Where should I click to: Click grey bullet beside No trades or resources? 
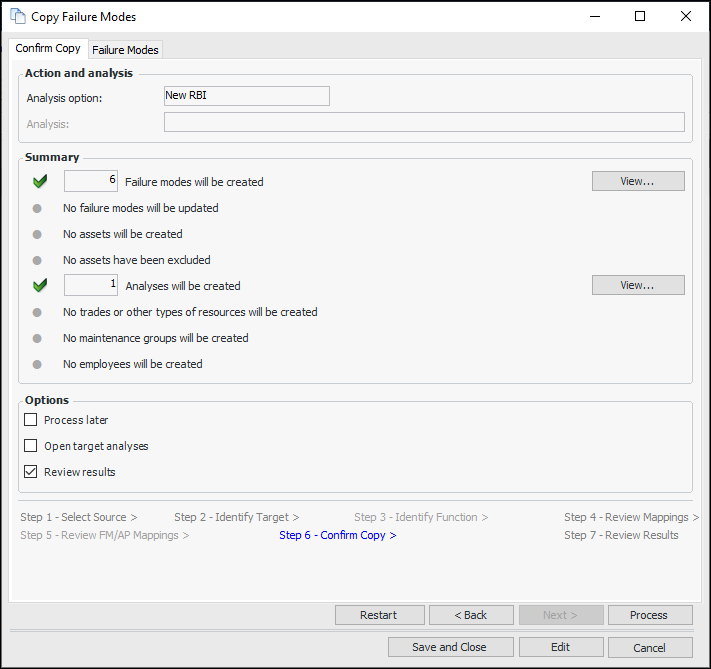click(37, 313)
